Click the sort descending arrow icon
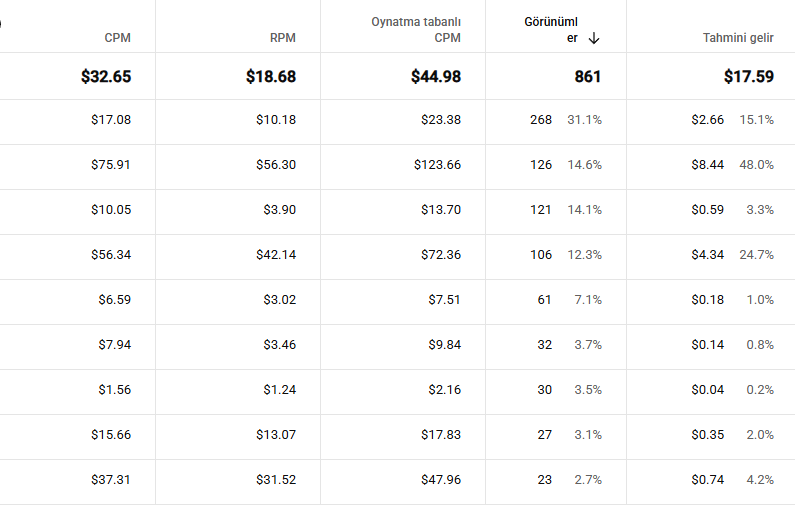795x505 pixels. (x=594, y=38)
